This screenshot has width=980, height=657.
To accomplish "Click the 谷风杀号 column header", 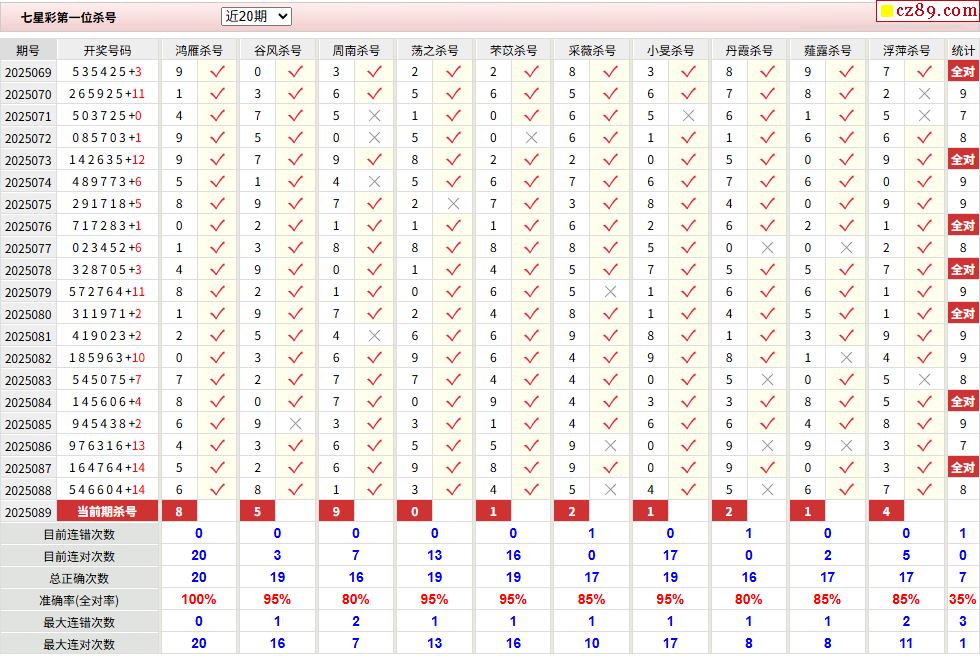I will point(278,50).
